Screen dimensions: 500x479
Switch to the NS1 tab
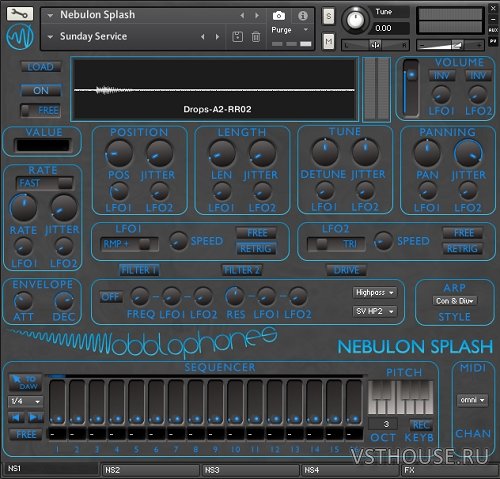(51, 469)
